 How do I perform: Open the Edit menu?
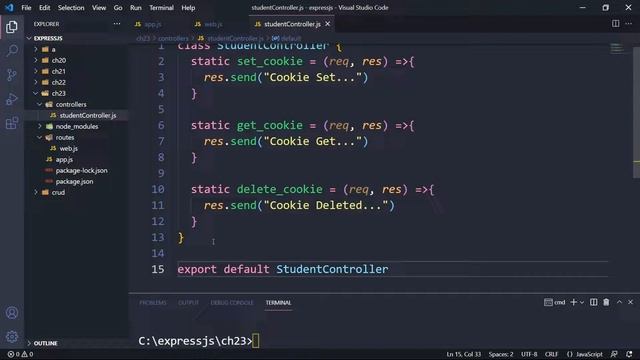click(x=44, y=8)
